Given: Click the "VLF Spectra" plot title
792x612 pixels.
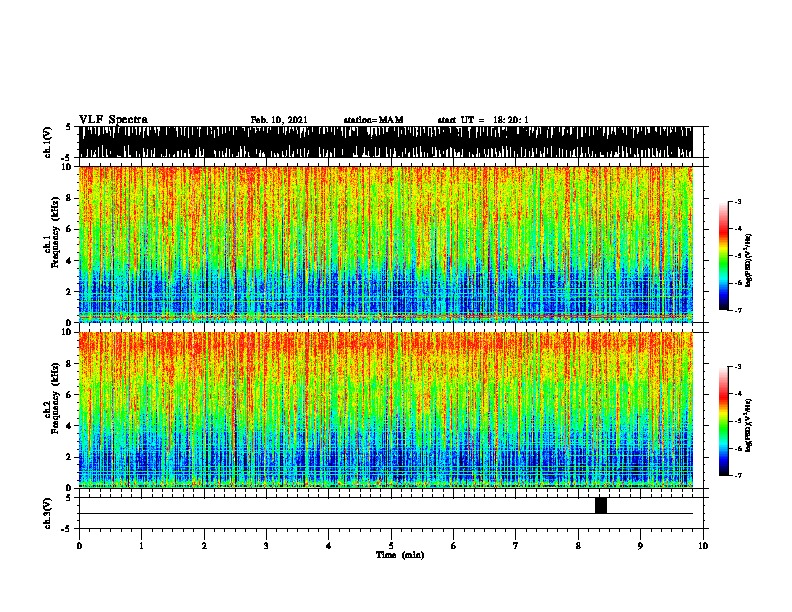Looking at the screenshot, I should [113, 120].
